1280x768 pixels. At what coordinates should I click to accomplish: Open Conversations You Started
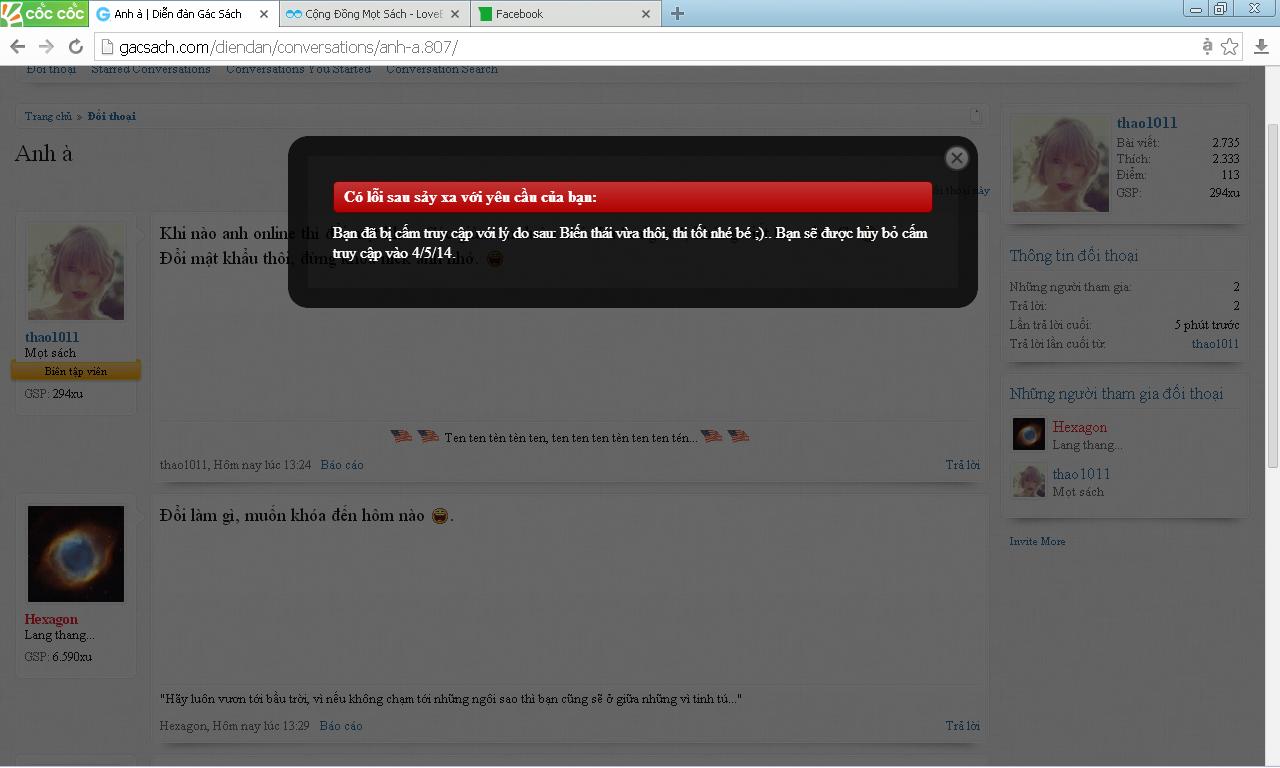[298, 69]
